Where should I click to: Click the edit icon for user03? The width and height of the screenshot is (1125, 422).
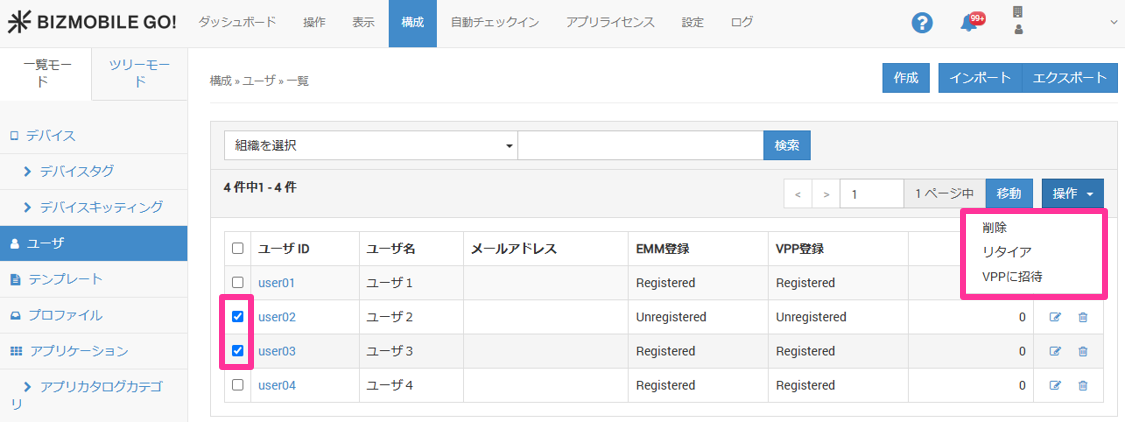point(1054,352)
